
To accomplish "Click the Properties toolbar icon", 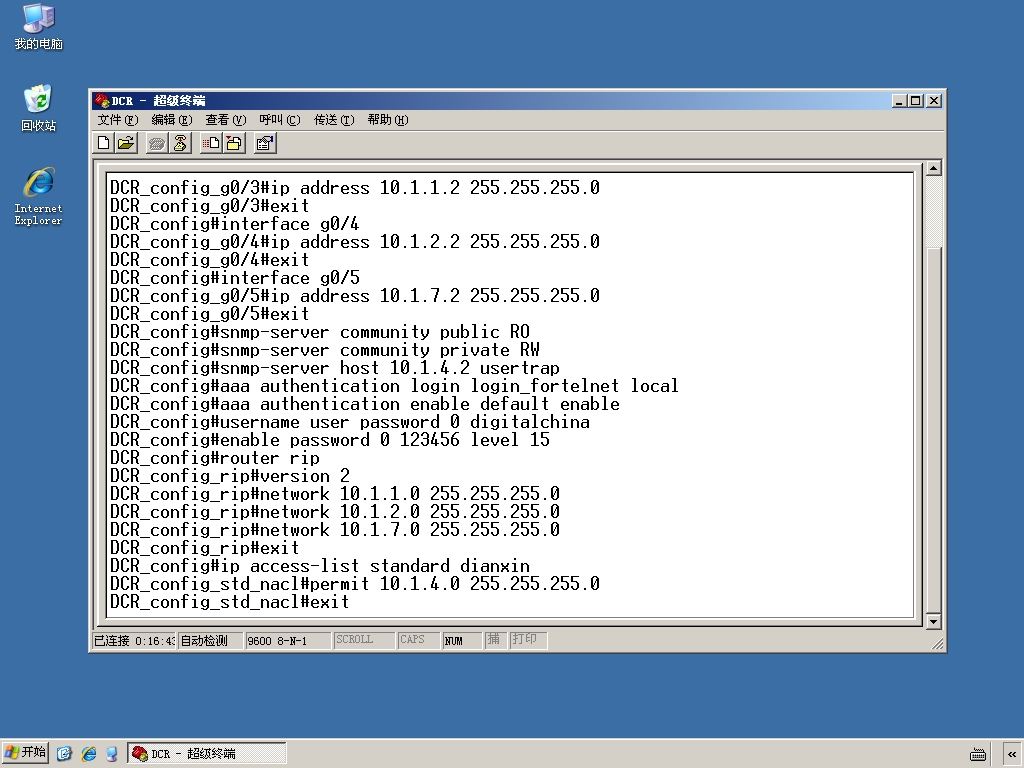I will coord(265,143).
